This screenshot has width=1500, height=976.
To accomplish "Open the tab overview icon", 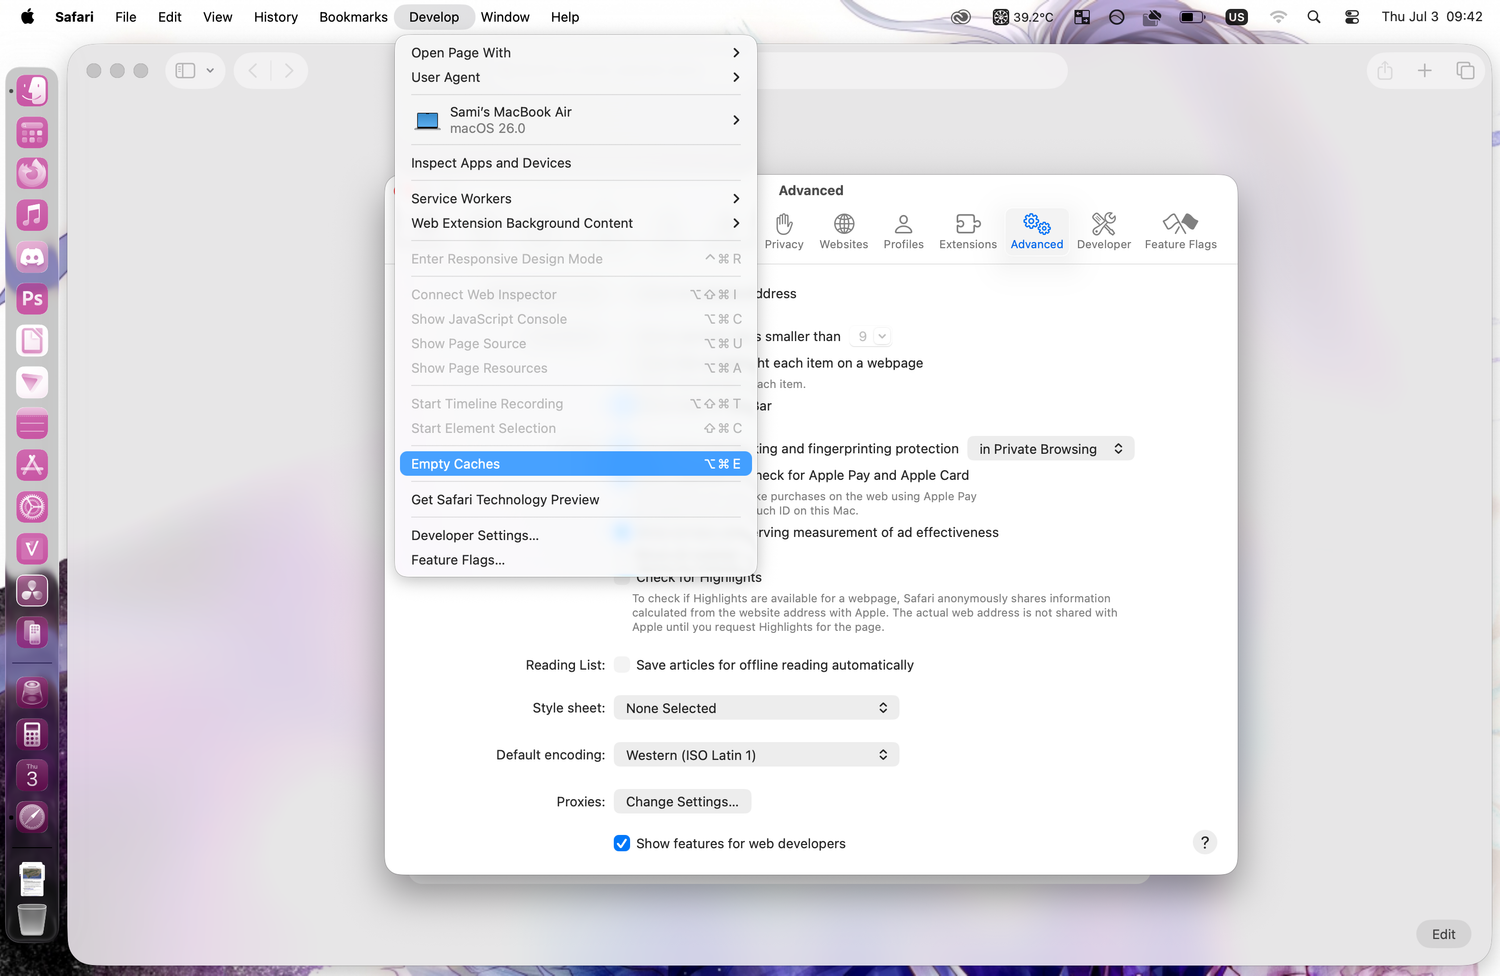I will click(x=1465, y=71).
